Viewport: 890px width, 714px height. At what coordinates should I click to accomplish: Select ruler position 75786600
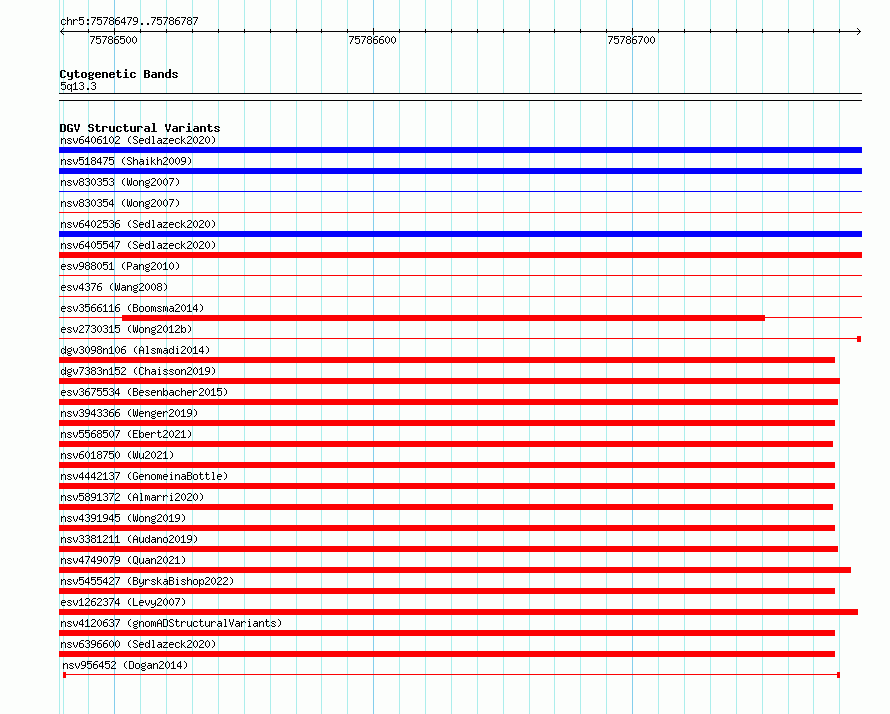tap(372, 40)
